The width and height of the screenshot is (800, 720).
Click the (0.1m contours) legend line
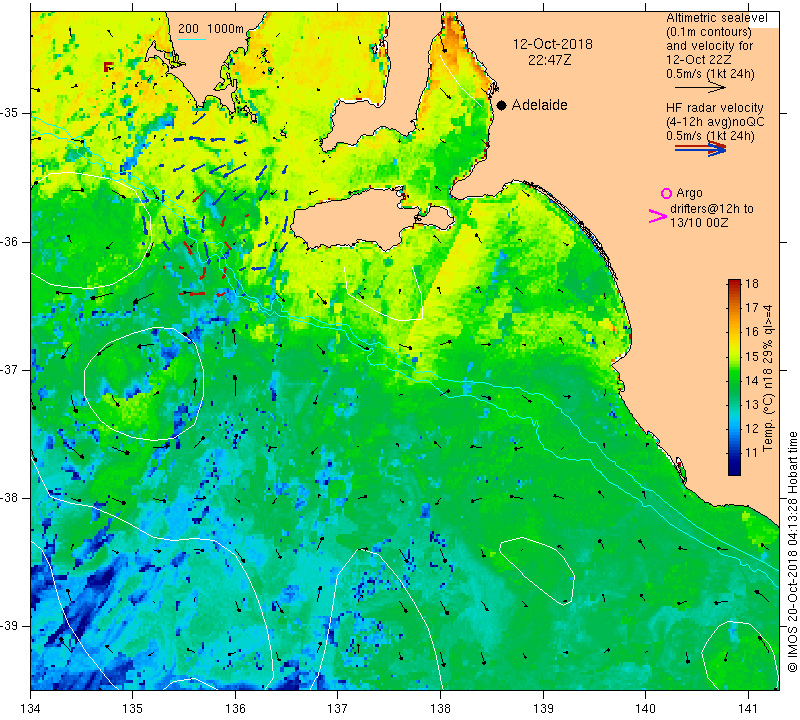[708, 32]
